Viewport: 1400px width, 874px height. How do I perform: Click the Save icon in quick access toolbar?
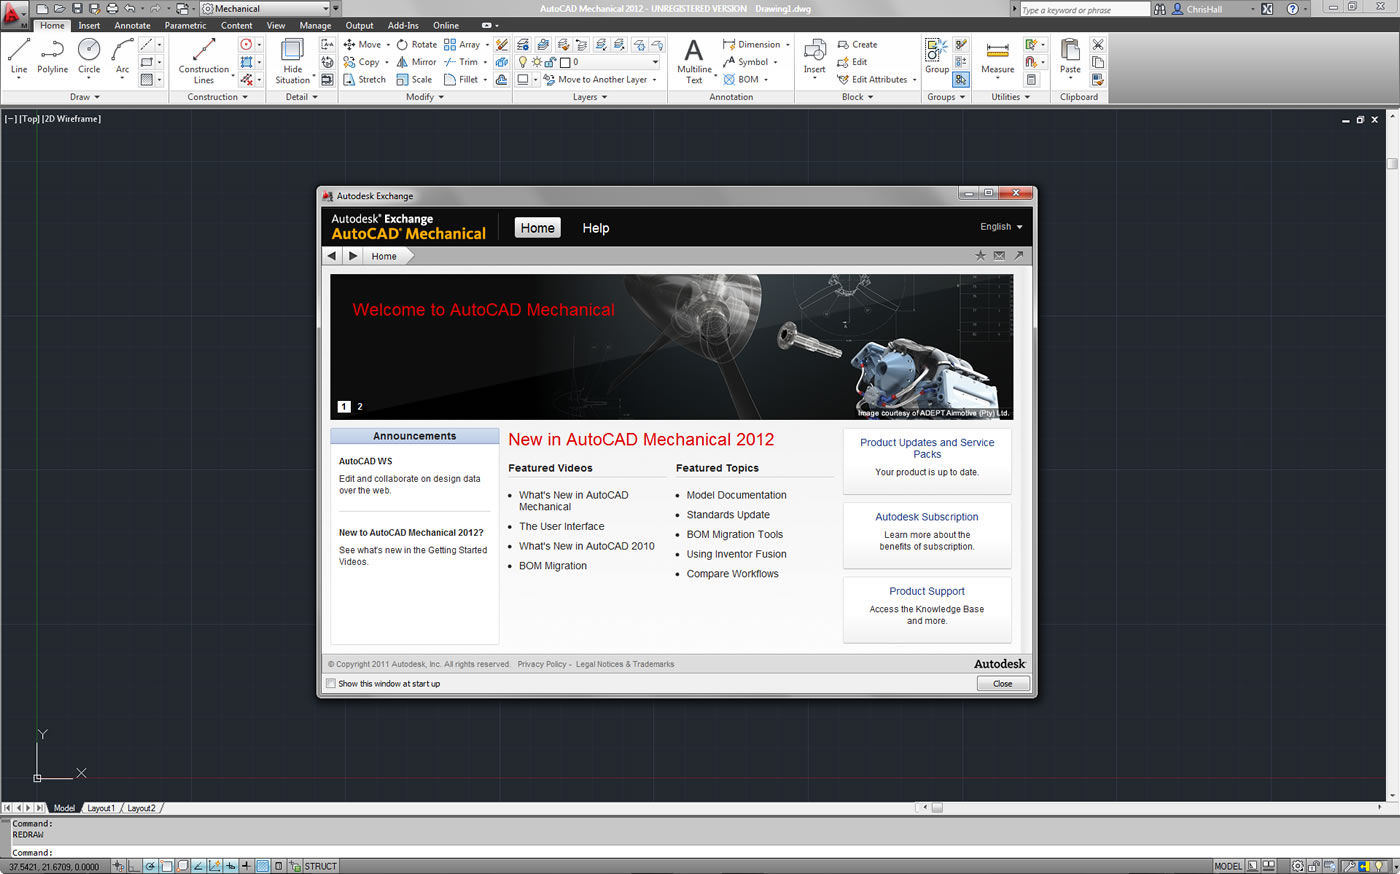coord(77,9)
